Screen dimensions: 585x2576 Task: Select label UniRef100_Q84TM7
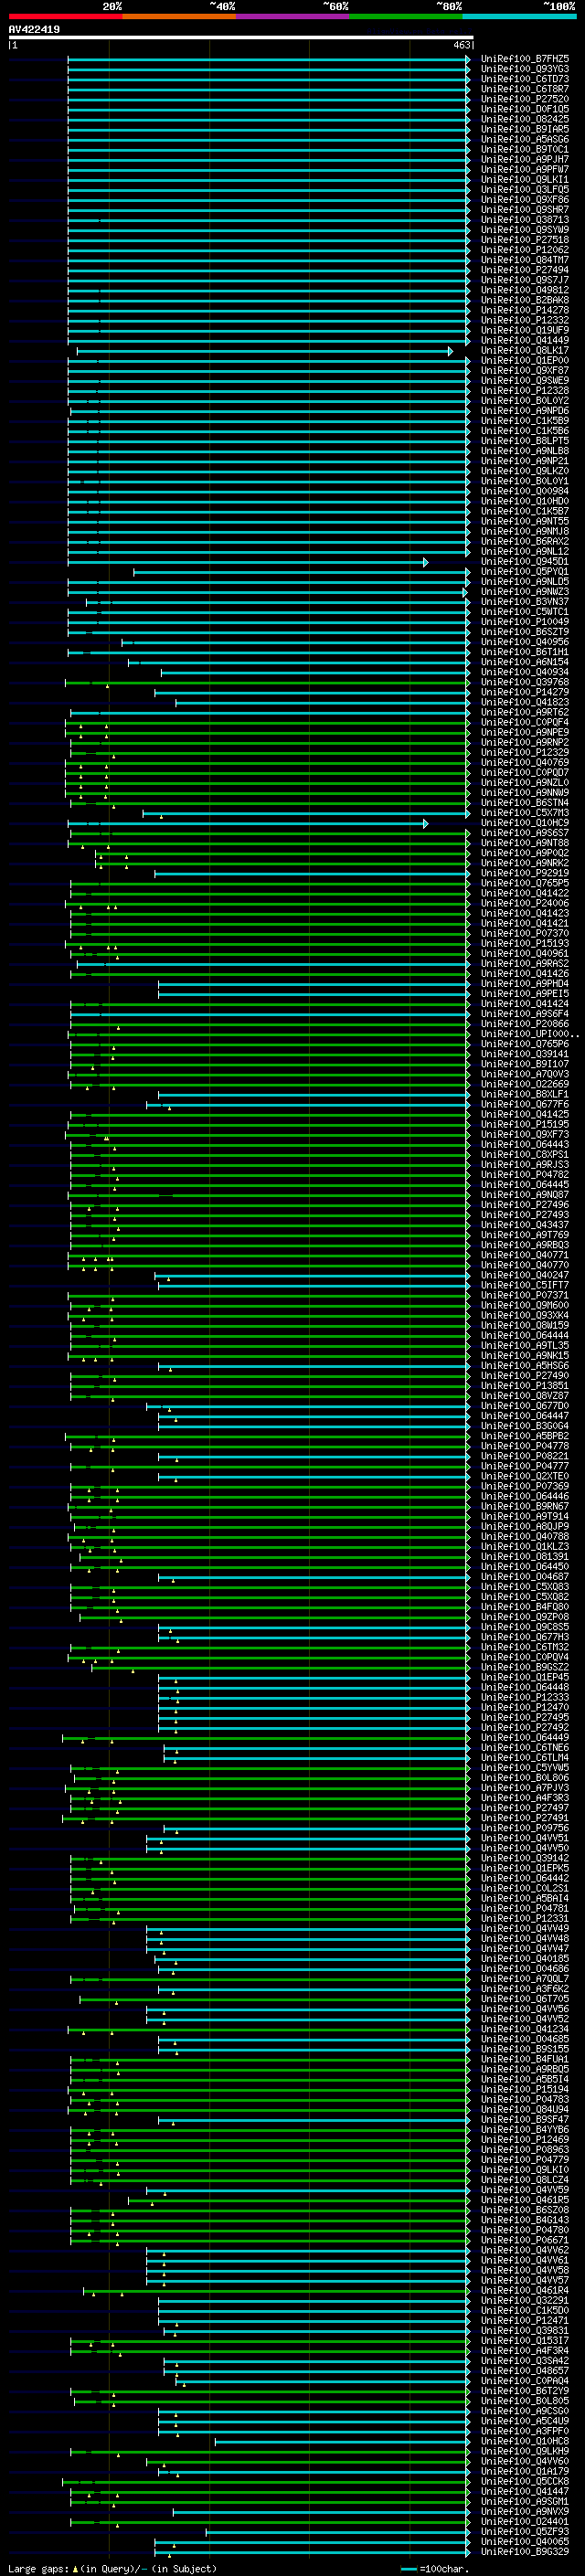click(524, 260)
